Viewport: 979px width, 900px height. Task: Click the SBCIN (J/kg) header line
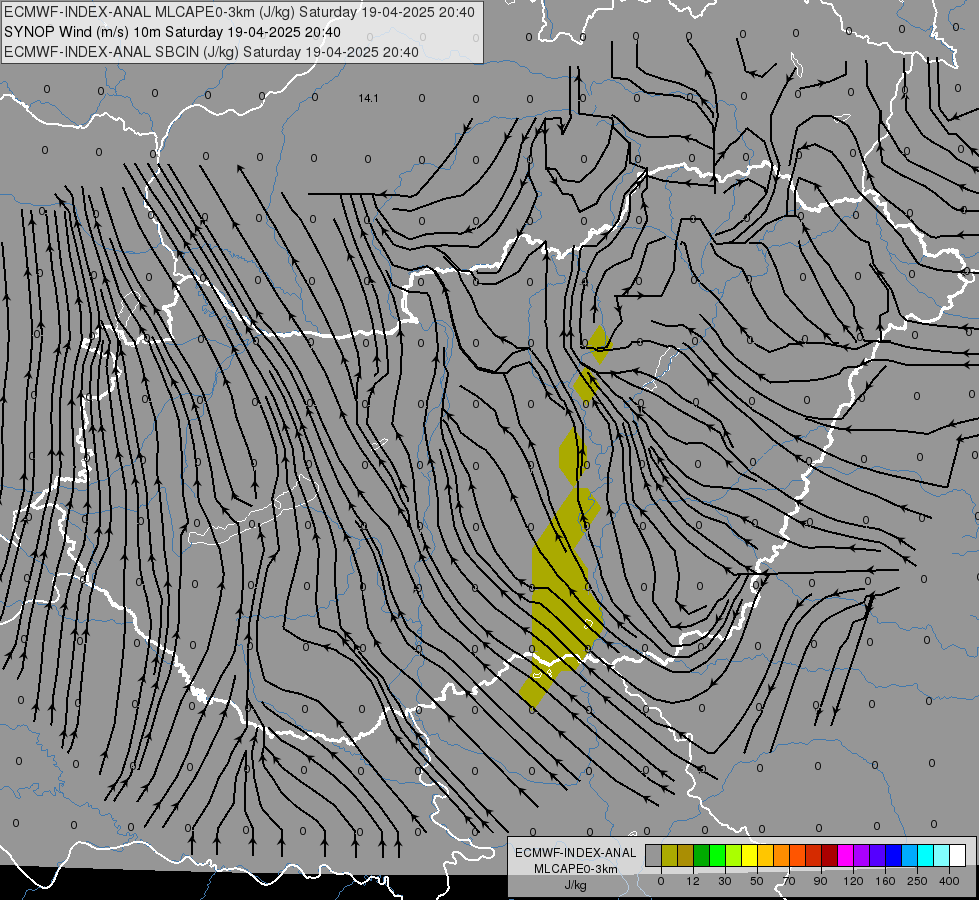click(x=211, y=52)
